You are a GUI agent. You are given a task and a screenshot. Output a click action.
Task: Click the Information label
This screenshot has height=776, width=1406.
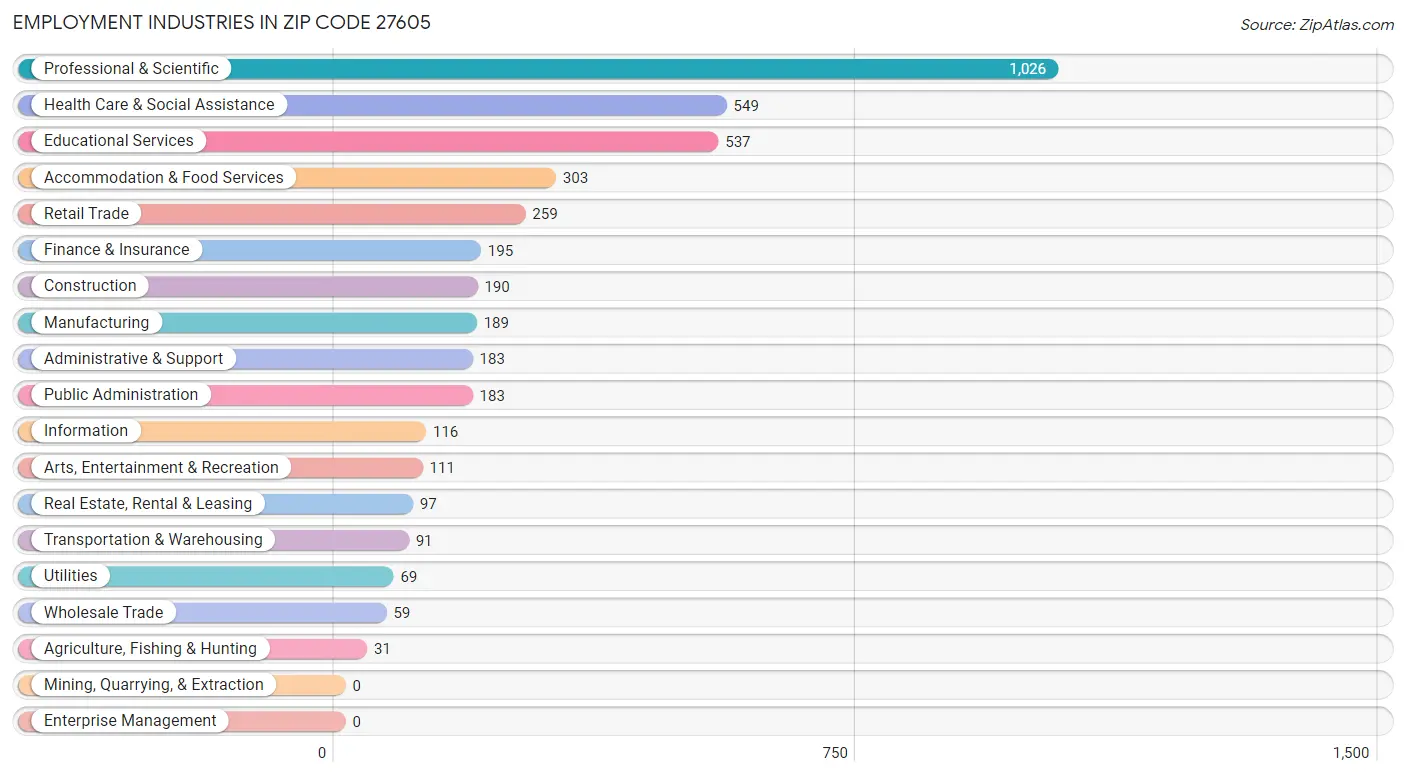pos(86,431)
